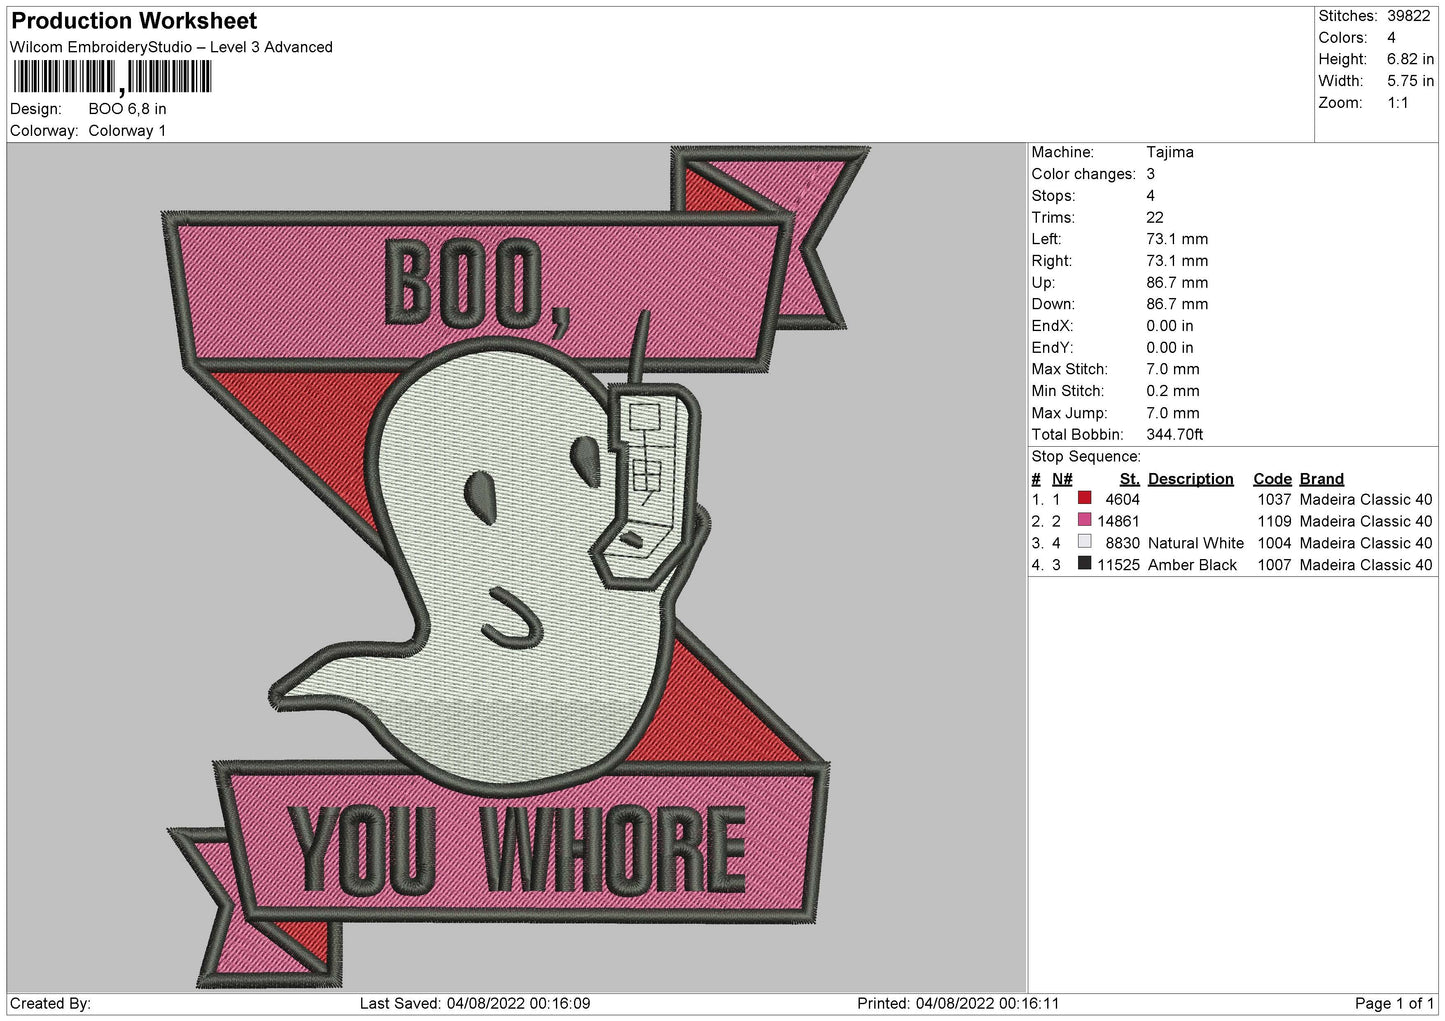Click the 'Colorway 1' value
Image resolution: width=1445 pixels, height=1021 pixels.
pos(127,131)
